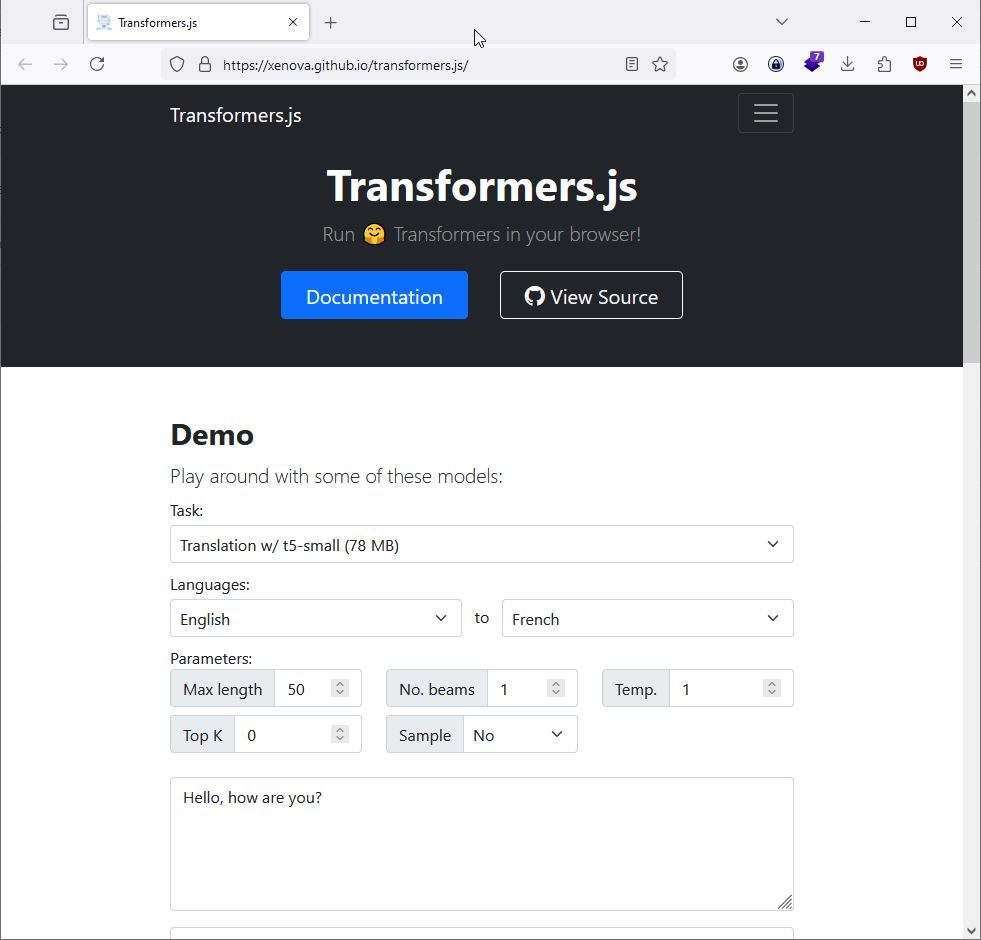The height and width of the screenshot is (940, 981).
Task: Open the extensions puzzle piece menu
Action: coord(884,64)
